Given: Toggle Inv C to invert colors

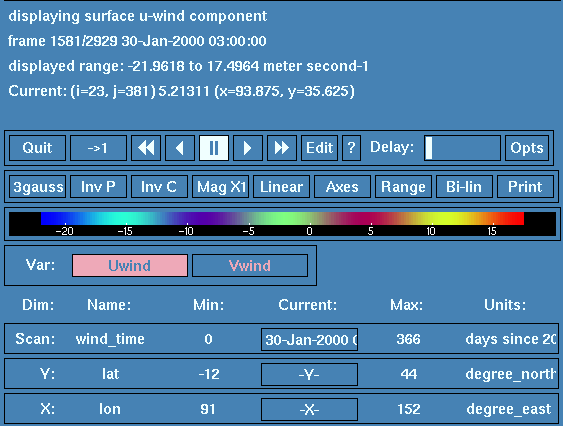Looking at the screenshot, I should coord(159,187).
